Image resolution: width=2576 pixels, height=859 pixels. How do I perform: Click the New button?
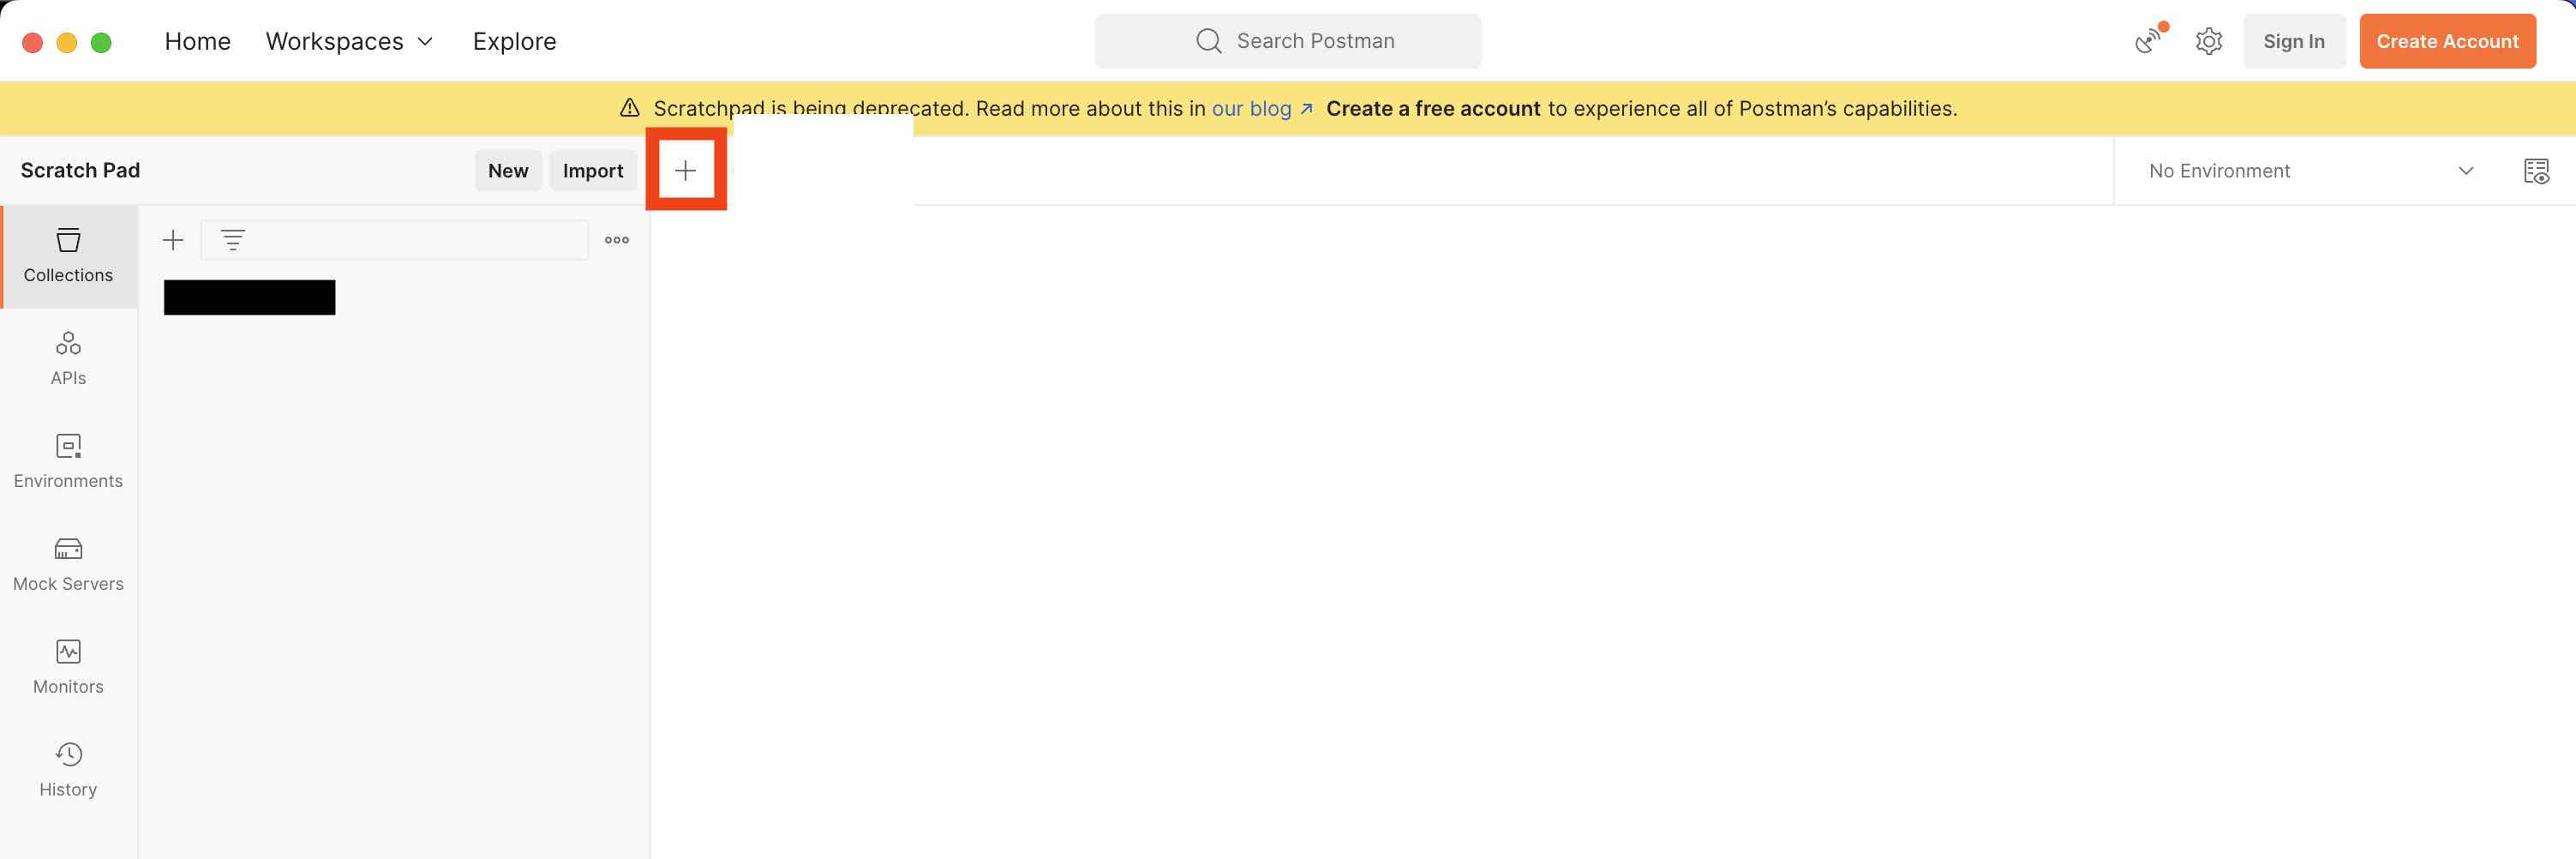tap(508, 171)
